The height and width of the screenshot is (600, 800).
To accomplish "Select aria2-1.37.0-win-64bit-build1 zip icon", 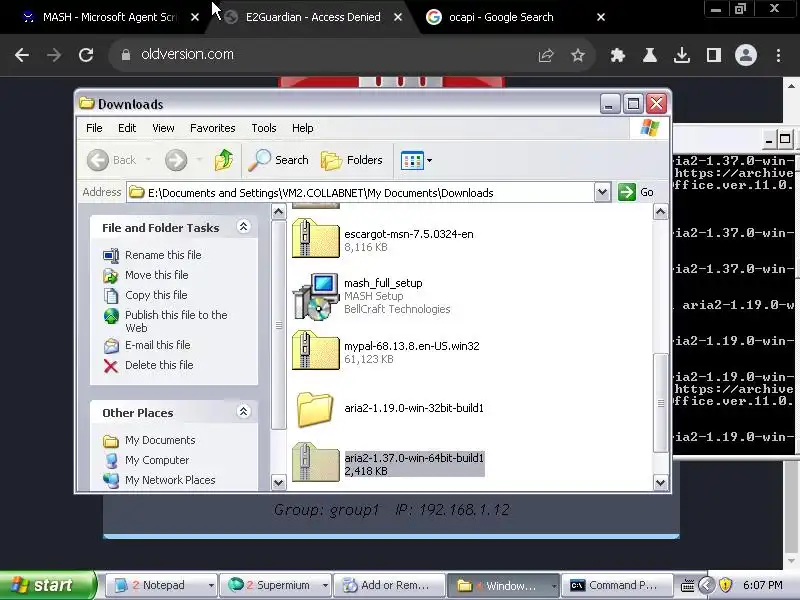I will pyautogui.click(x=315, y=462).
